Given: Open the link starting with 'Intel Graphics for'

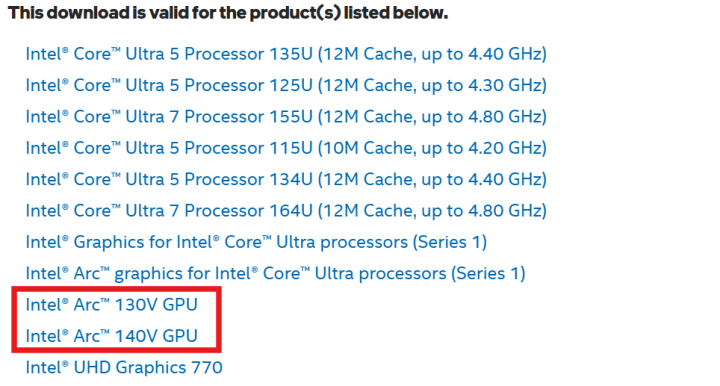Looking at the screenshot, I should click(x=256, y=242).
